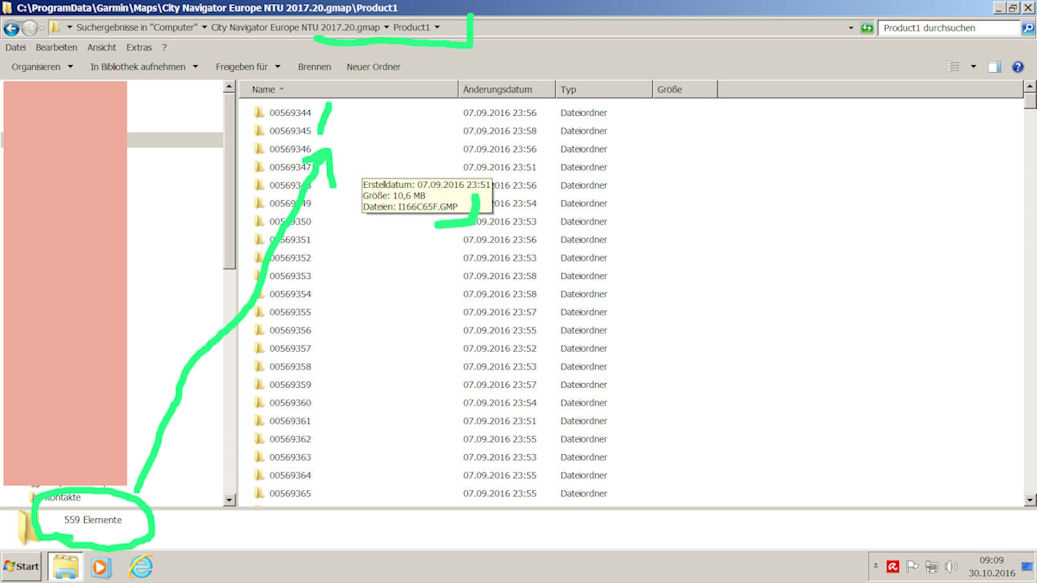The image size is (1037, 583).
Task: Open the 'Freigeben für' dropdown
Action: tap(248, 67)
